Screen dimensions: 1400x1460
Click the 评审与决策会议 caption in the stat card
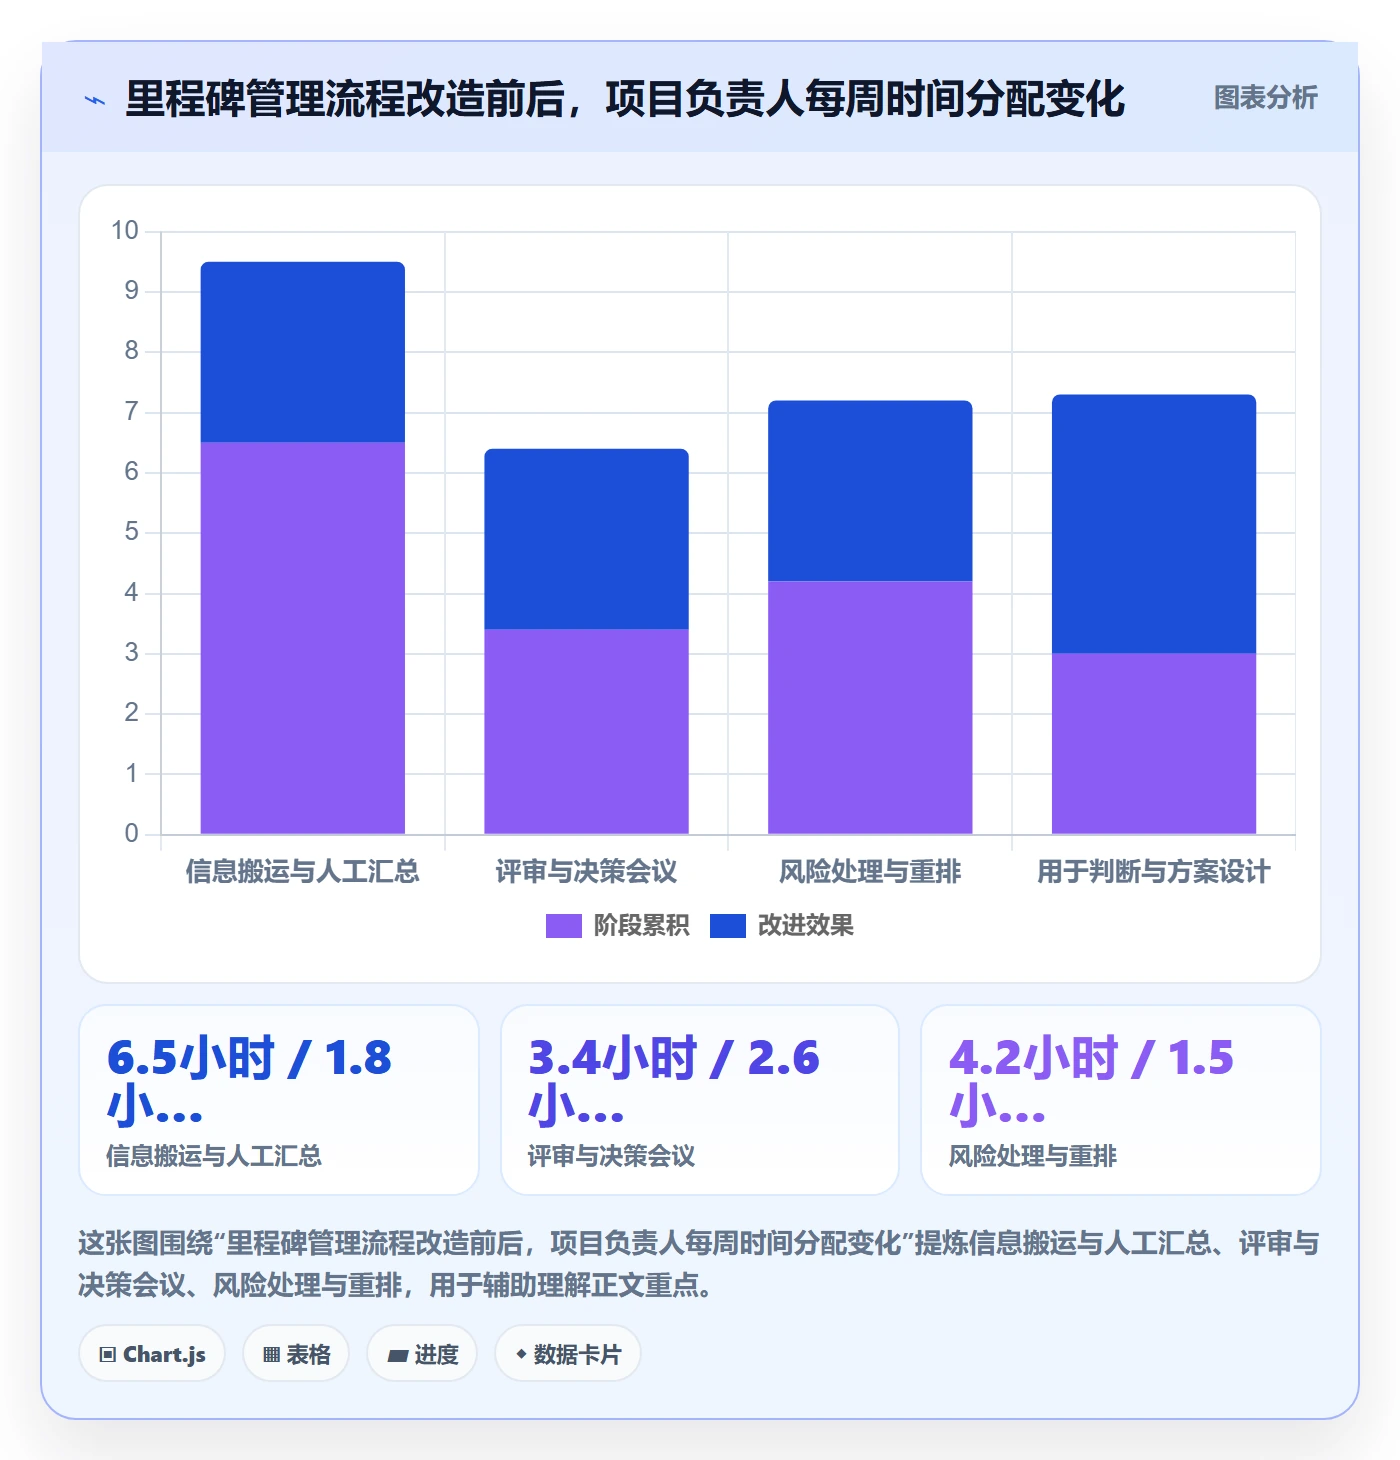click(611, 1157)
